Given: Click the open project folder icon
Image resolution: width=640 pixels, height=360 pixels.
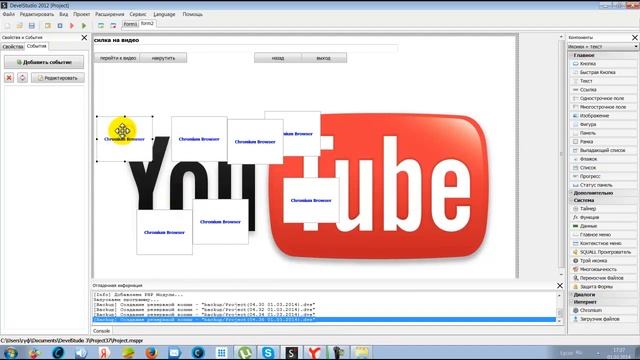Looking at the screenshot, I should coord(19,26).
